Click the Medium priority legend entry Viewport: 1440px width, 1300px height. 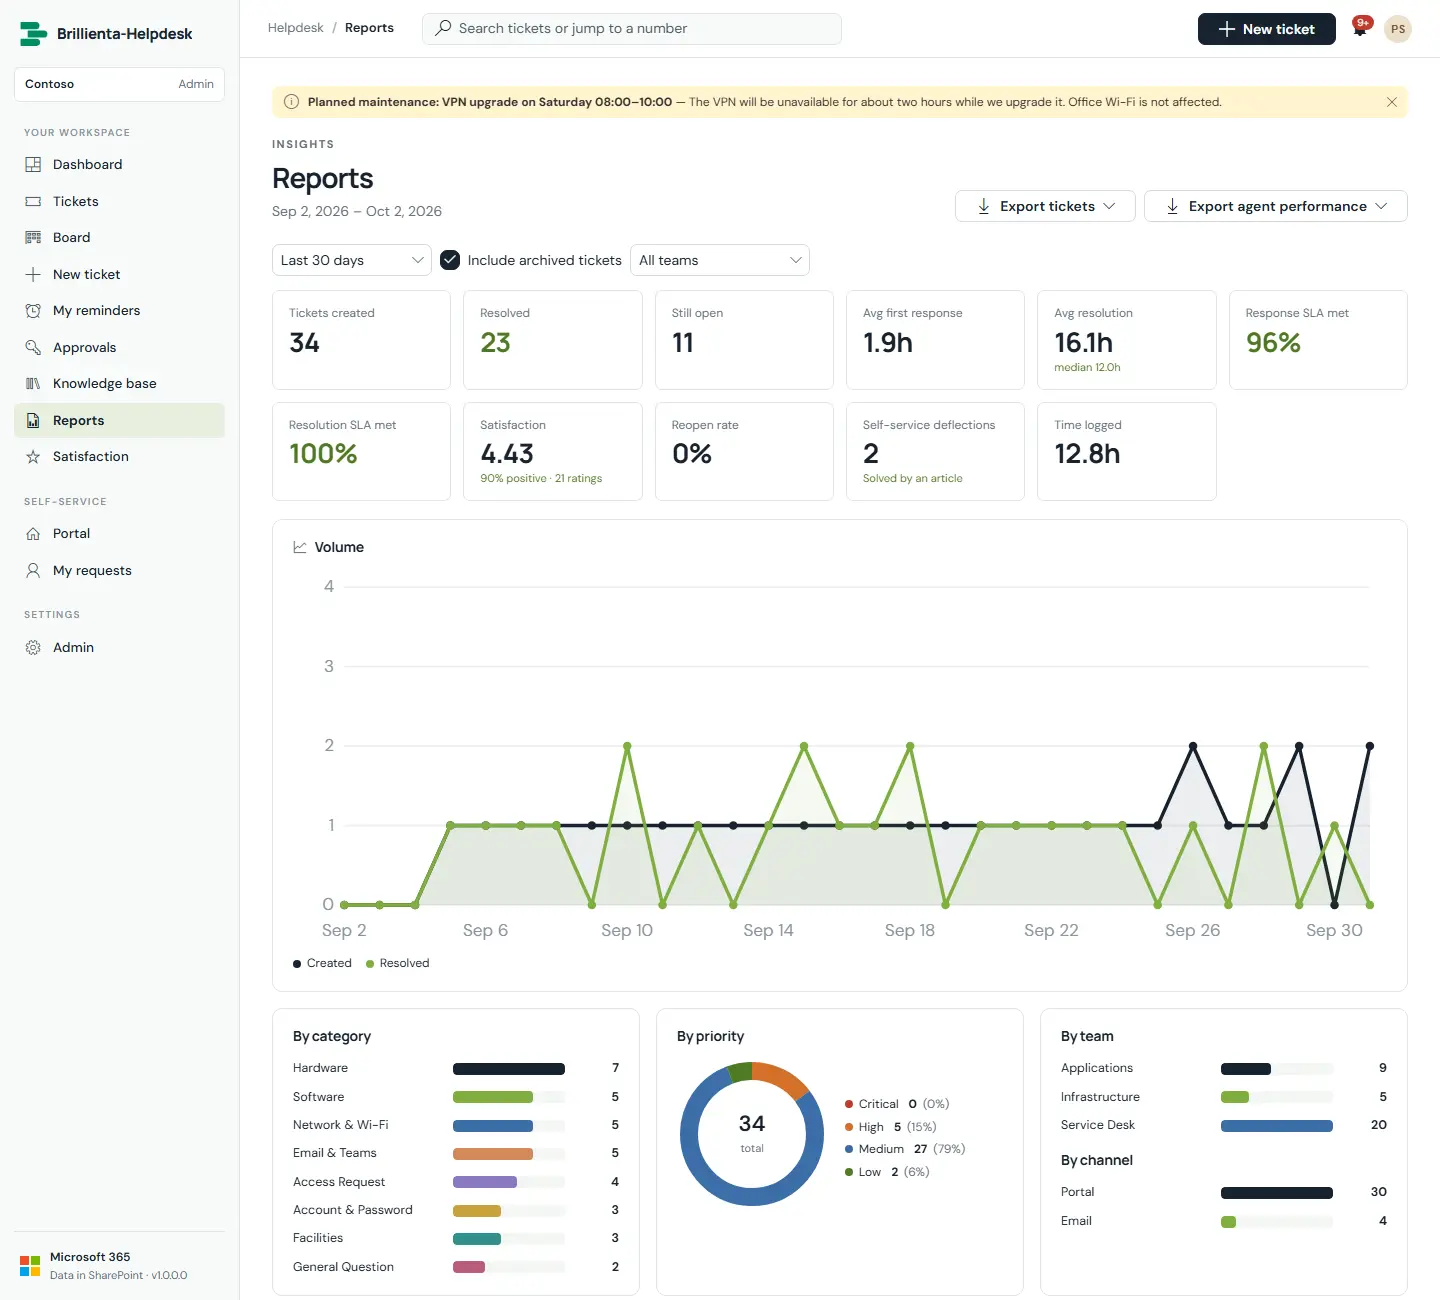[x=905, y=1149]
